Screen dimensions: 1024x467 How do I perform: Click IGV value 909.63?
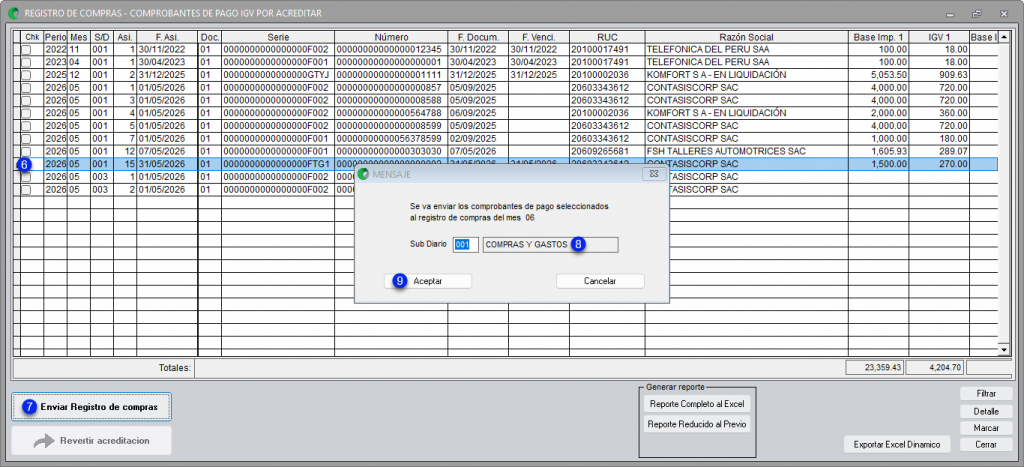(938, 75)
